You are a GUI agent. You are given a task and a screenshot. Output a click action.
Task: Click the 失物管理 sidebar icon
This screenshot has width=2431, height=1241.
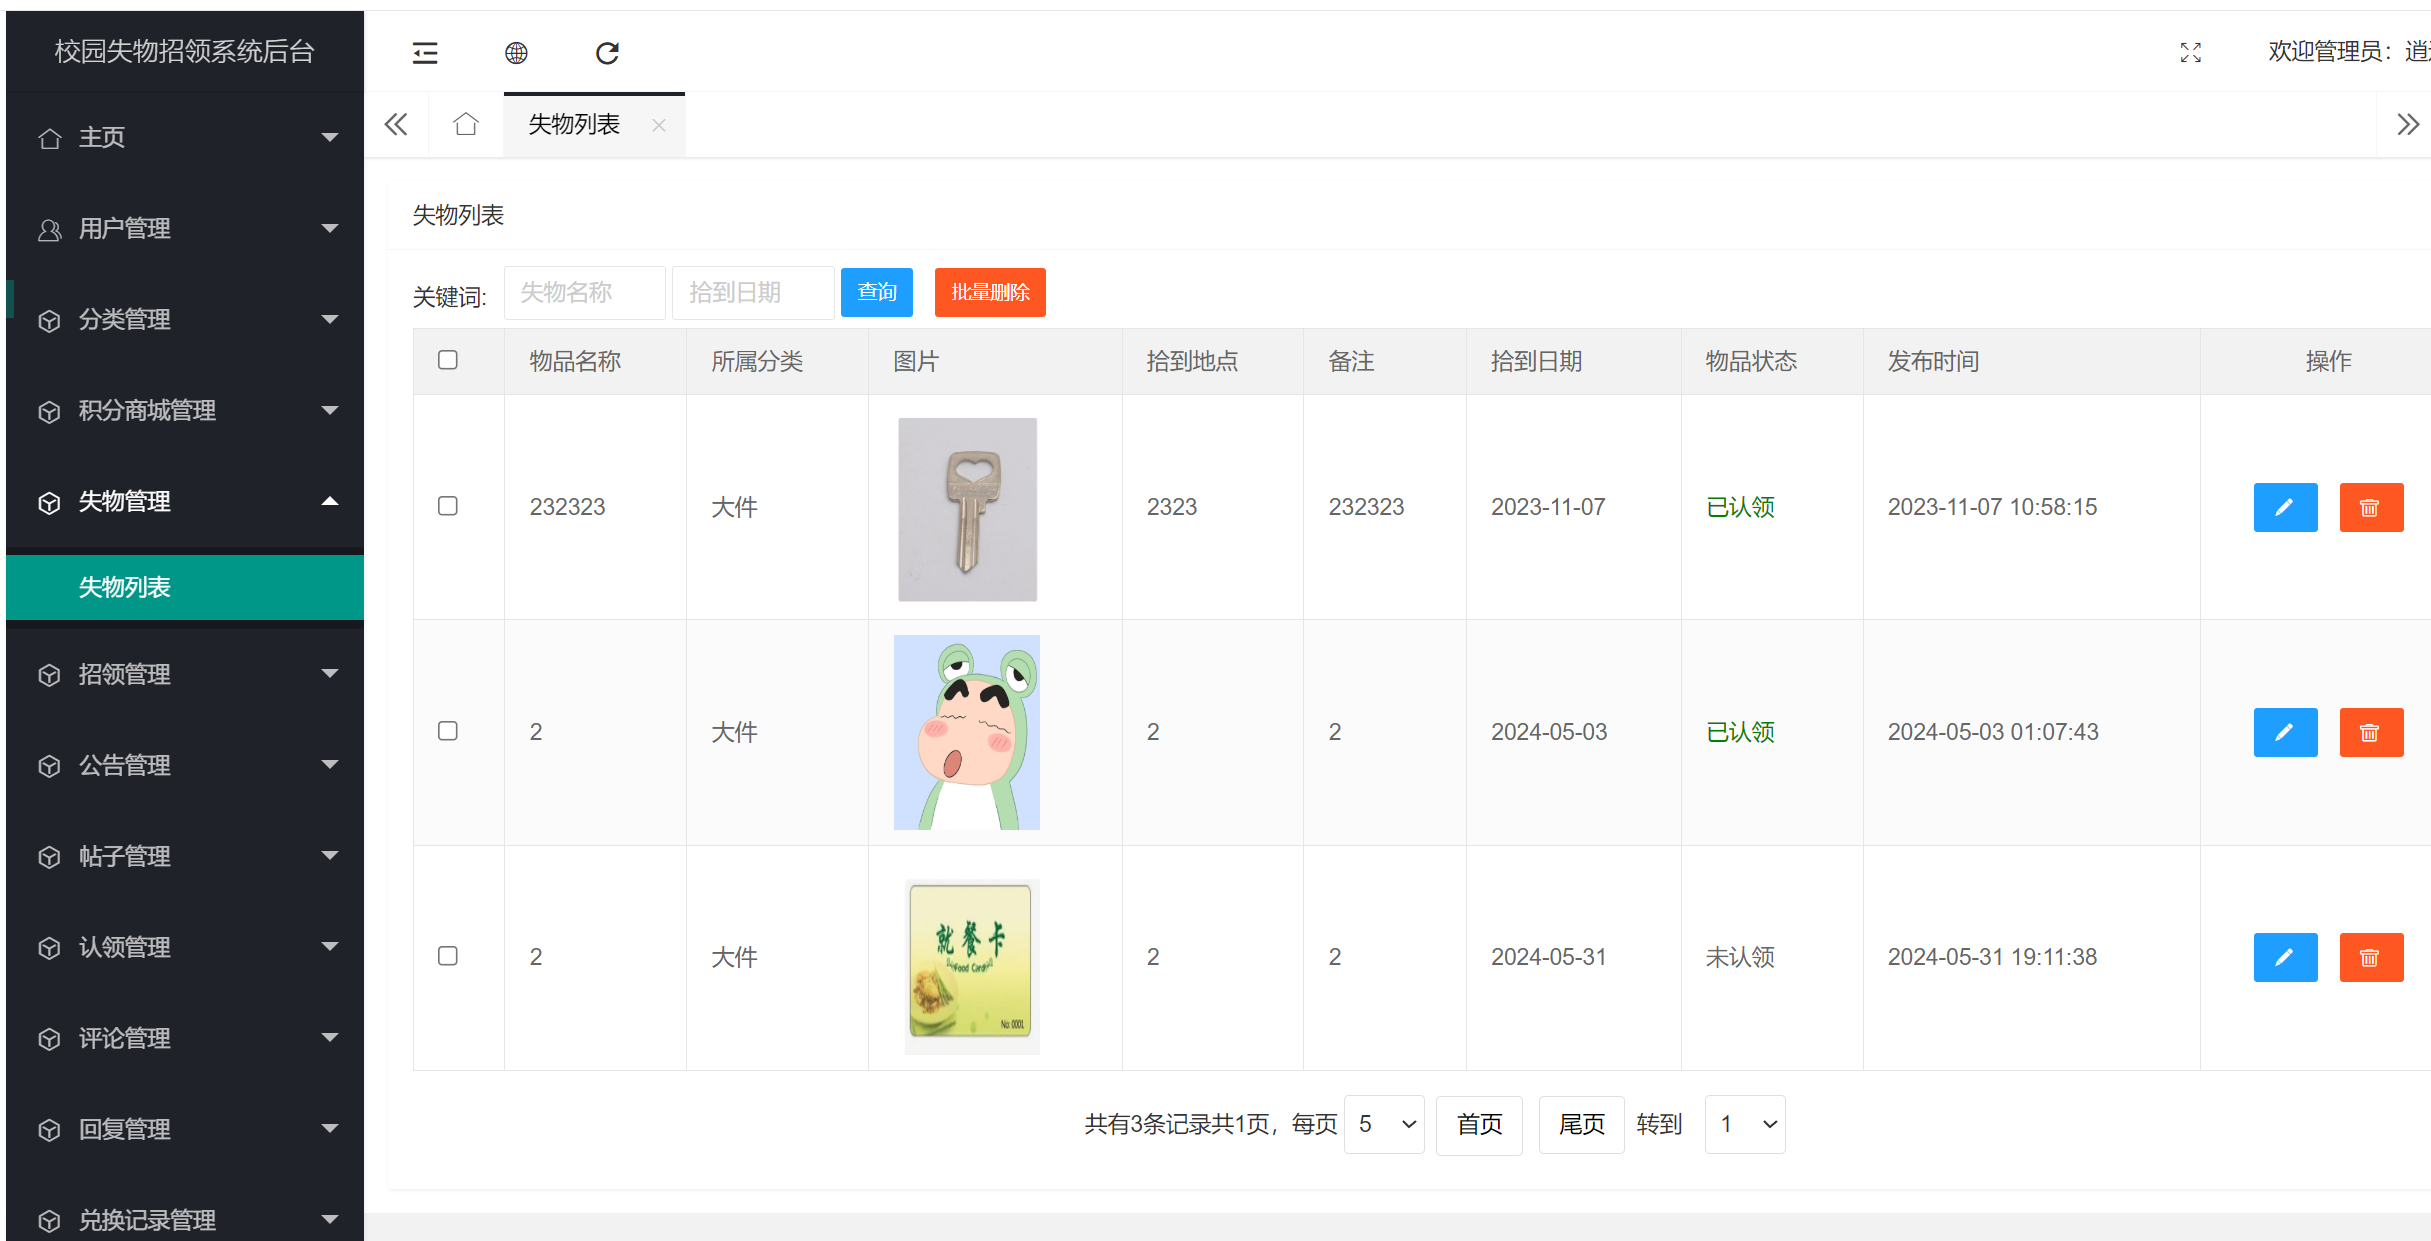point(49,501)
